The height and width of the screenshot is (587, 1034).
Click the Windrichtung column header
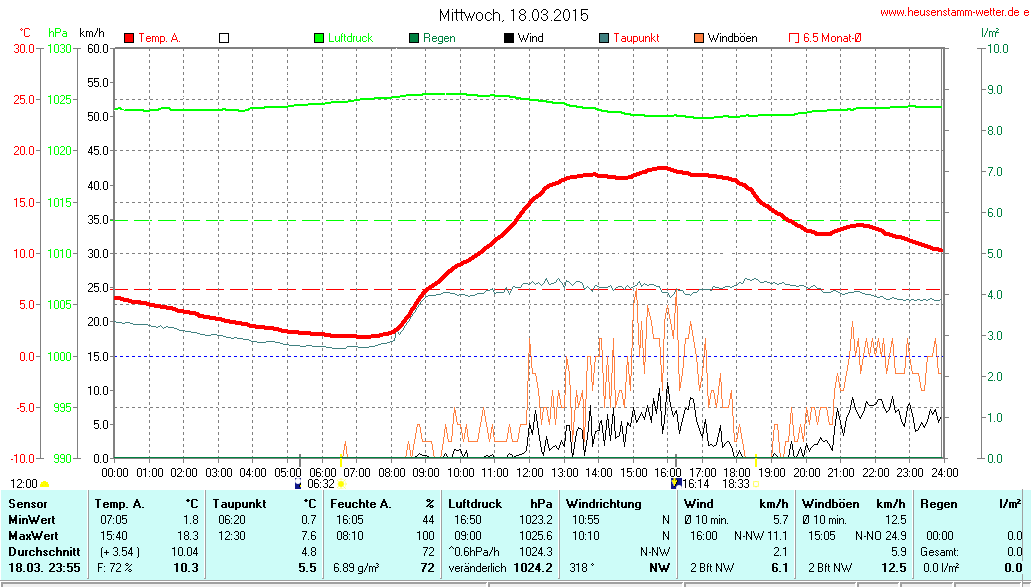615,503
